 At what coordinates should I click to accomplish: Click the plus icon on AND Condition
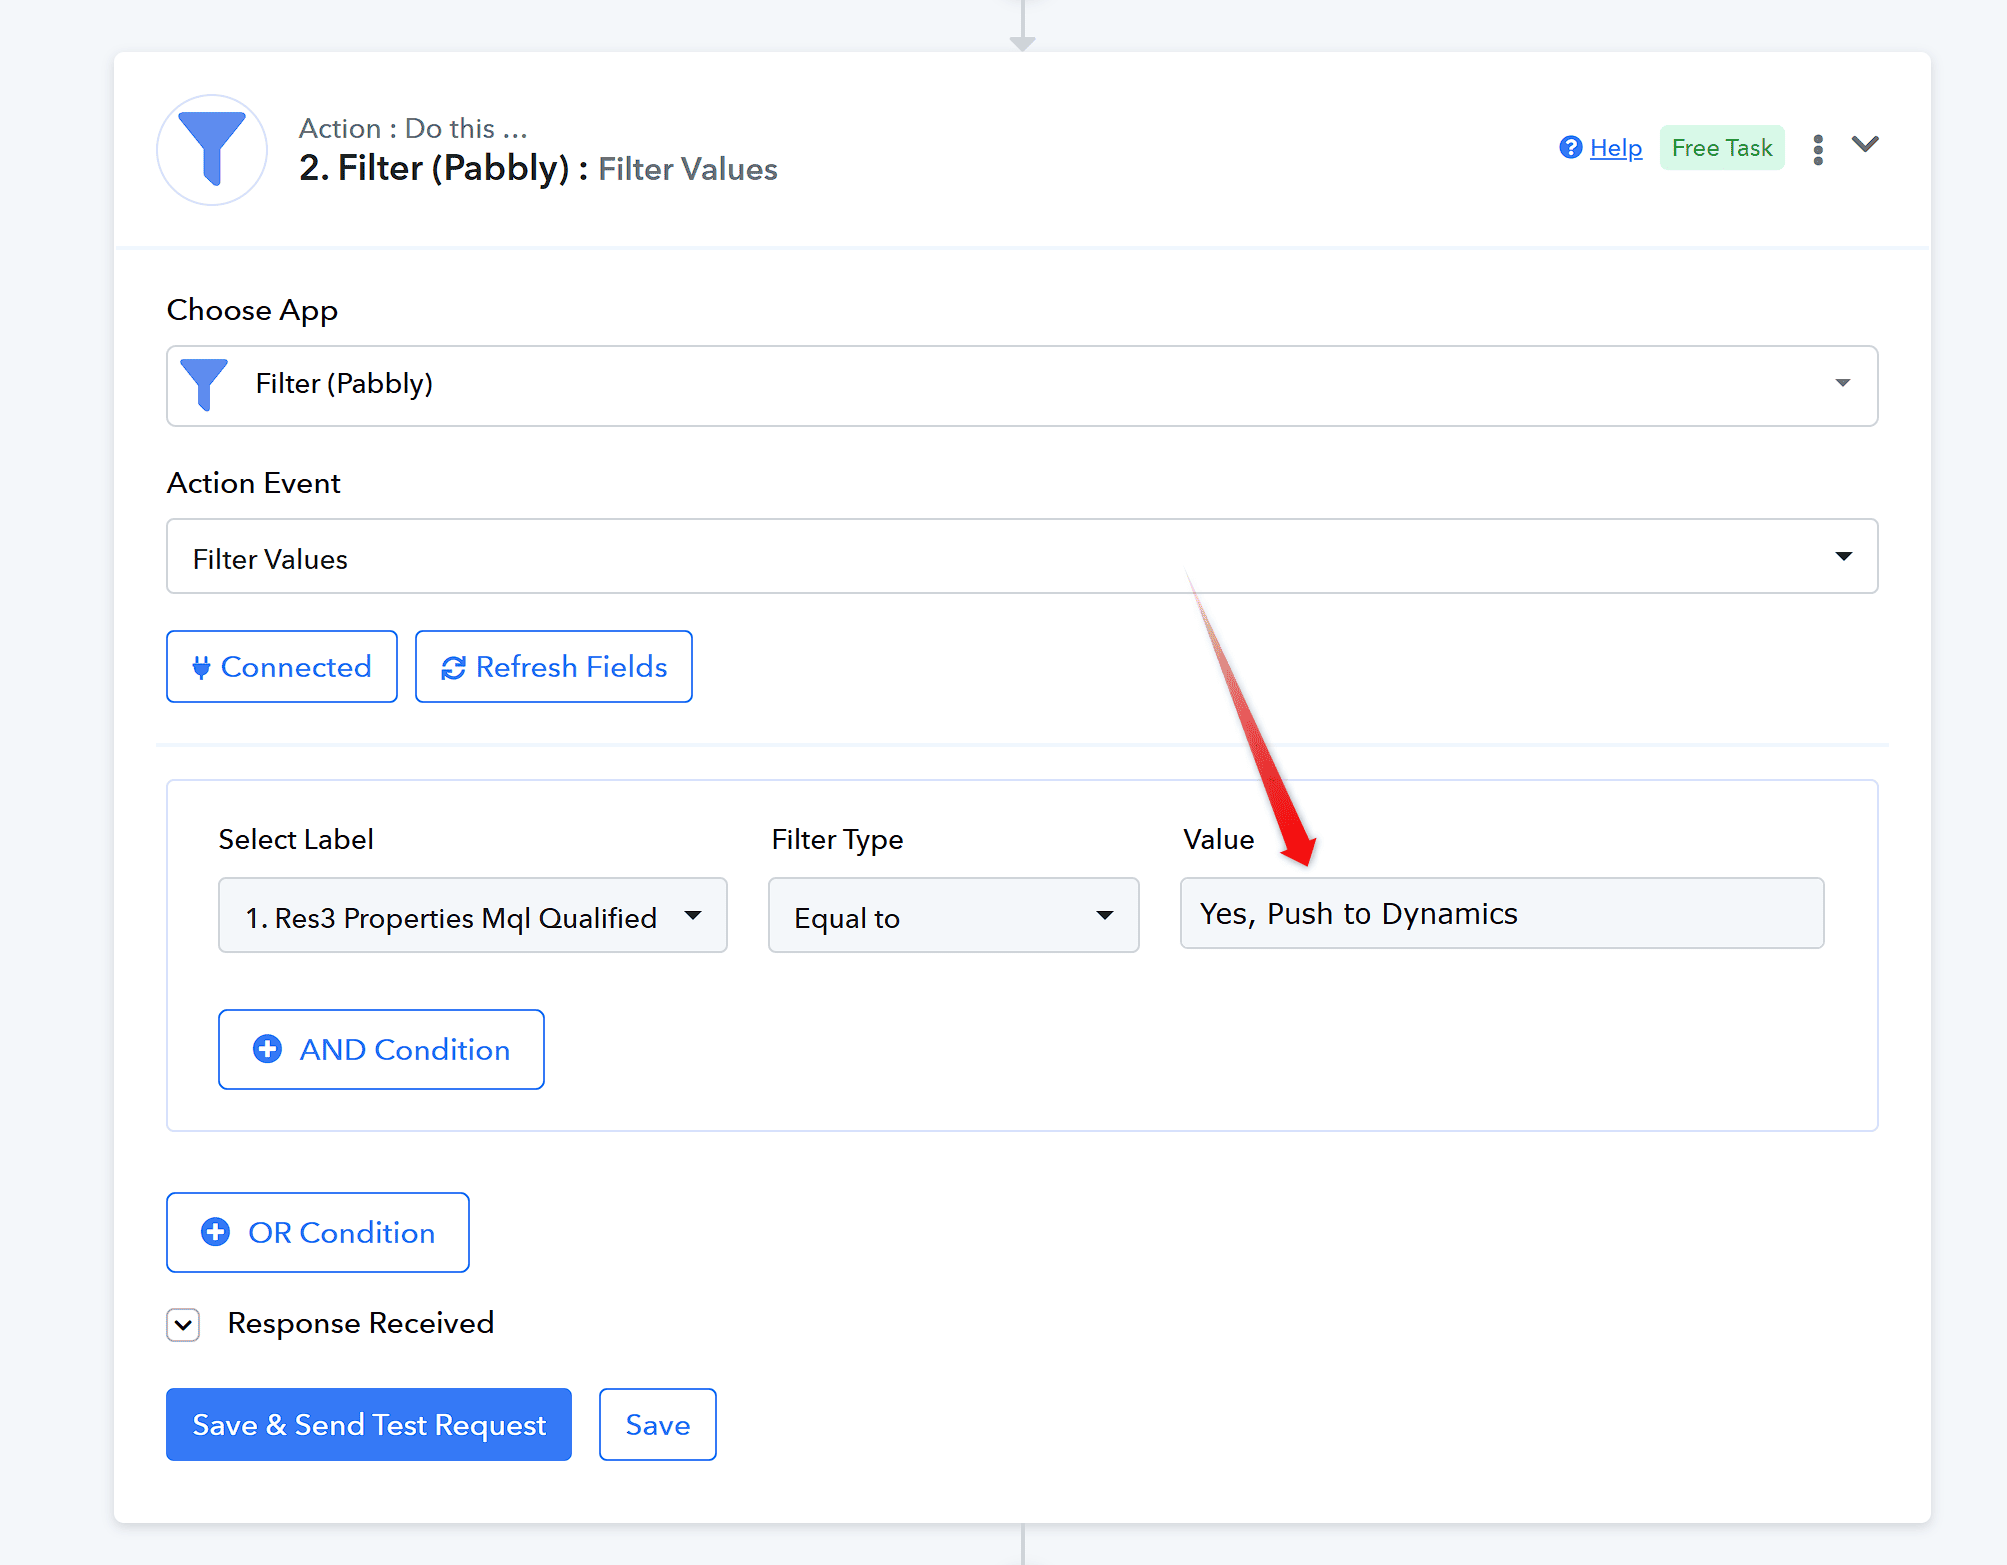click(x=267, y=1049)
